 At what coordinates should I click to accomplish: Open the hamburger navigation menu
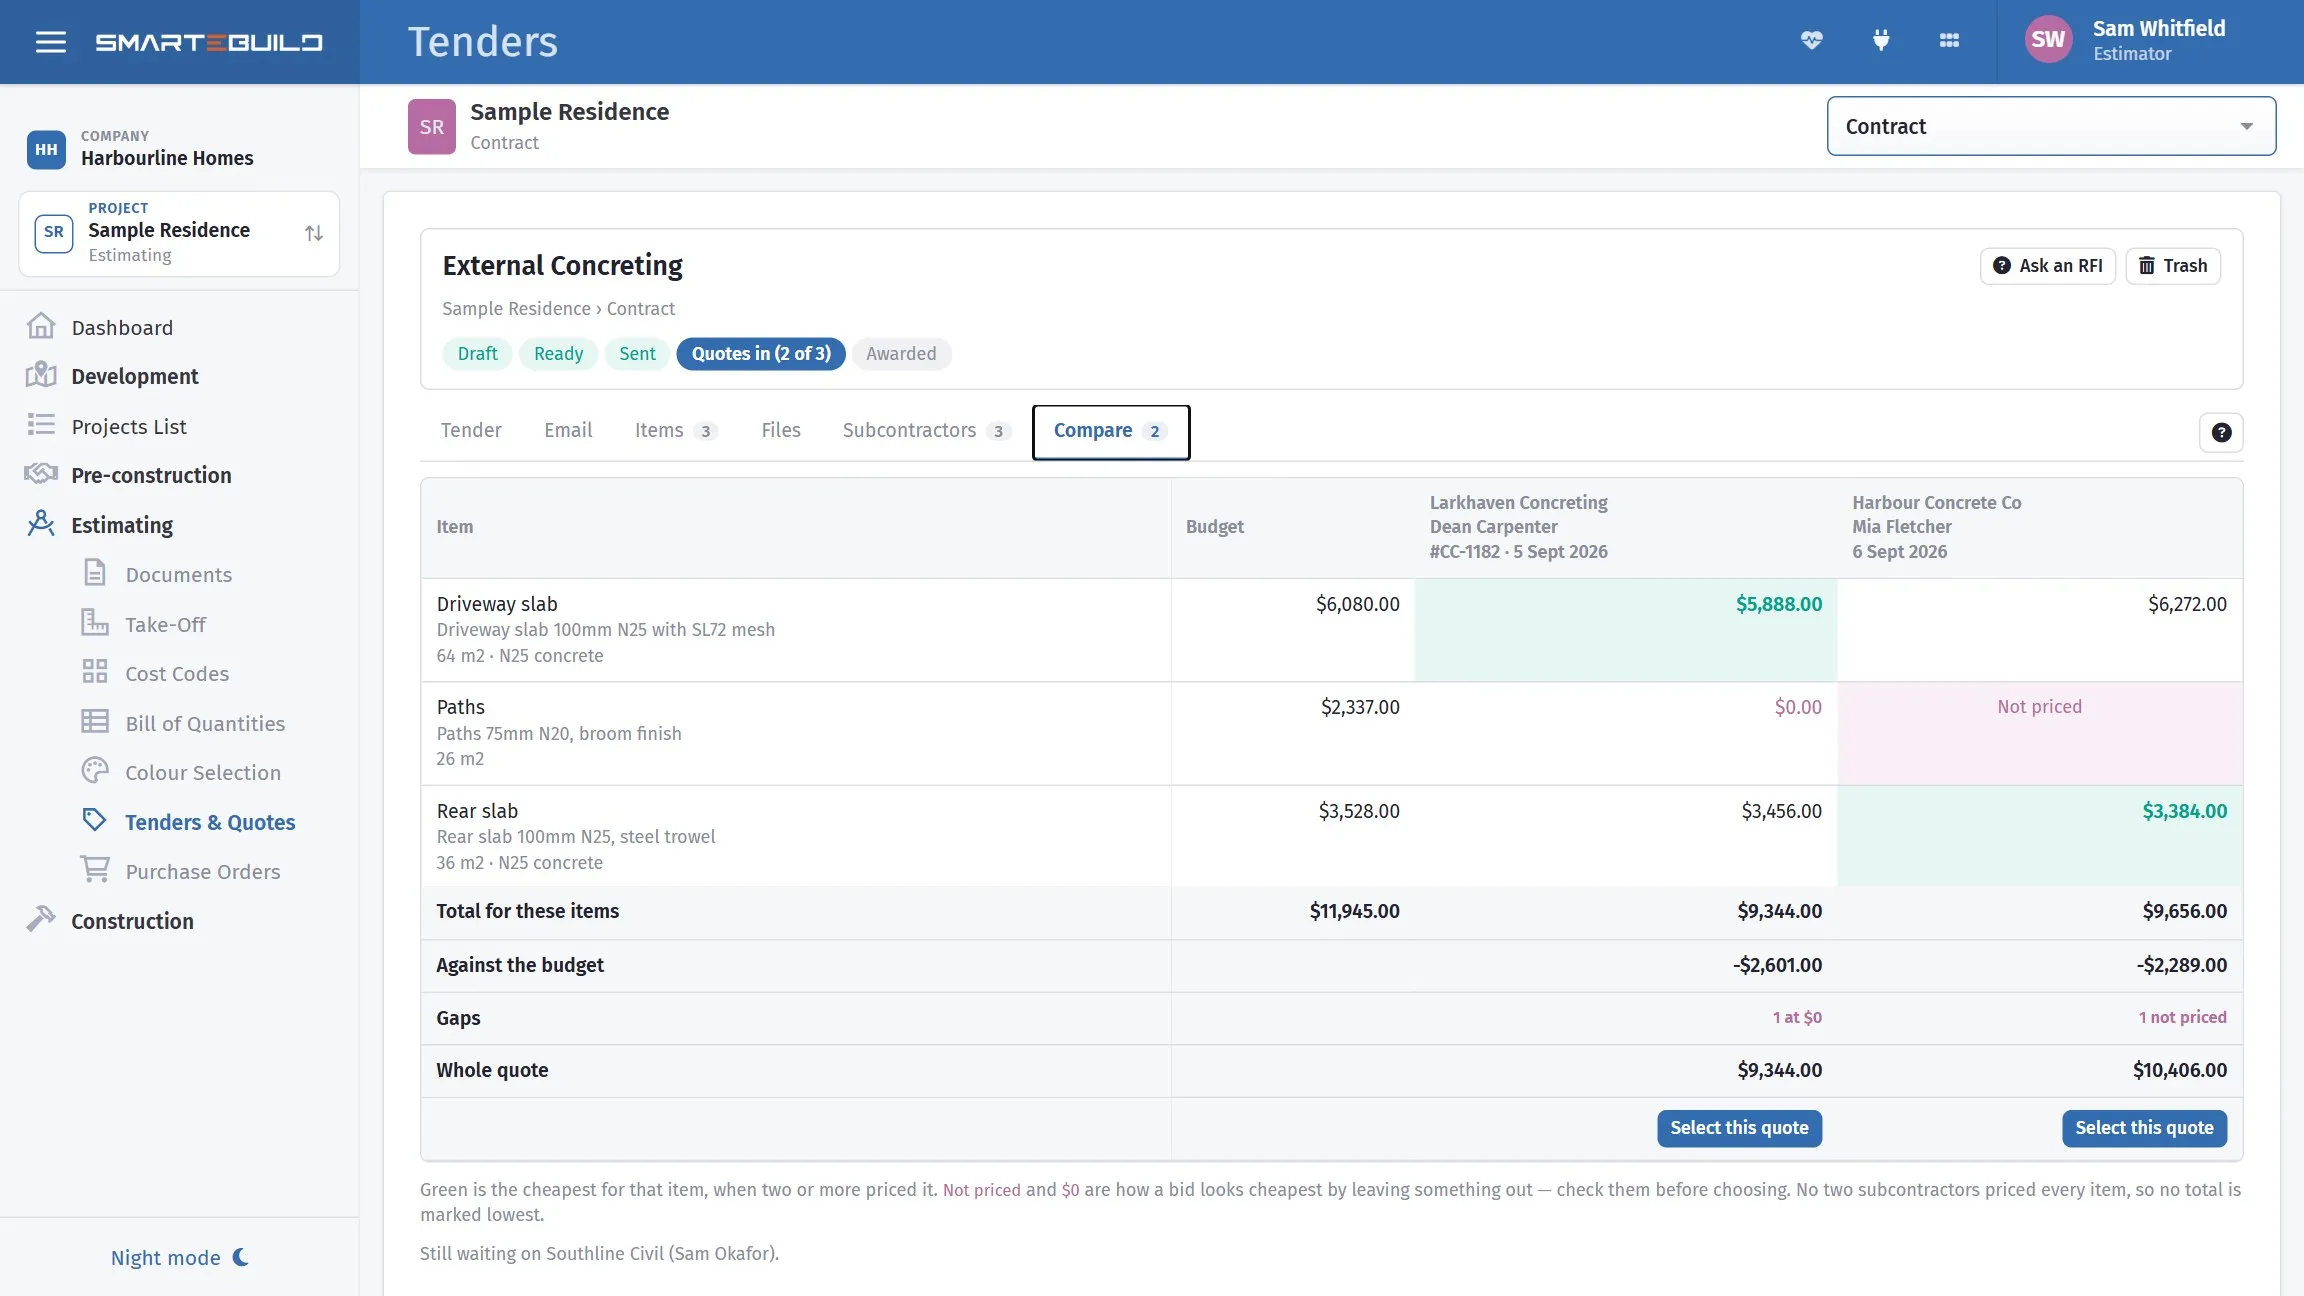(x=51, y=42)
